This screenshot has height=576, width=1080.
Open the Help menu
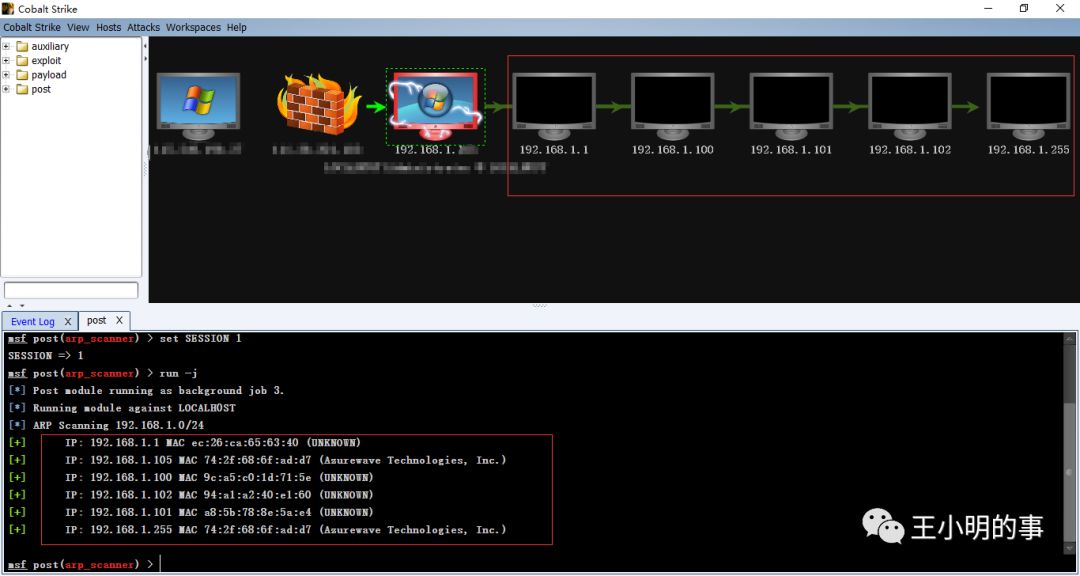click(236, 28)
